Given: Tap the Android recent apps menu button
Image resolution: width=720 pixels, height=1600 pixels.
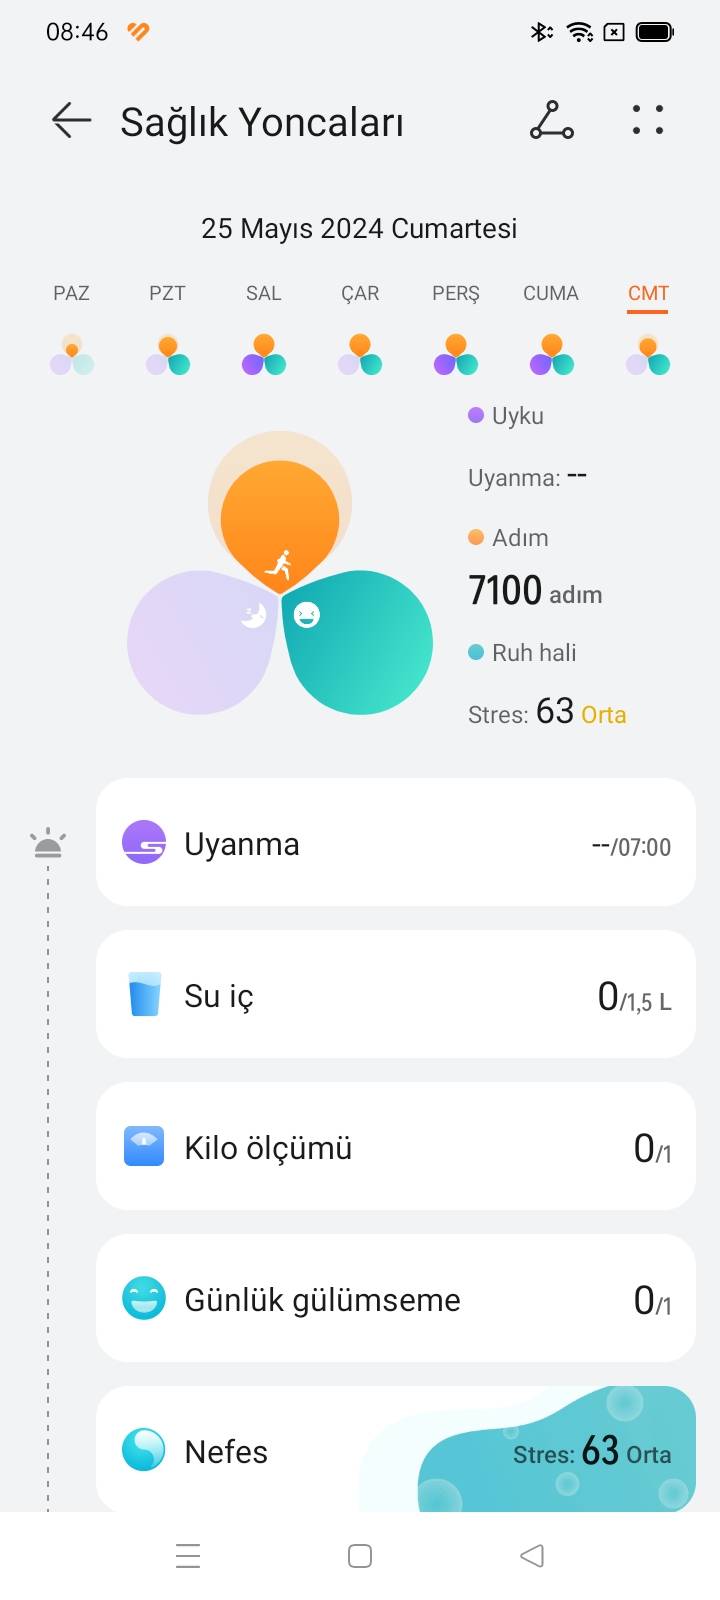Looking at the screenshot, I should coord(188,1556).
